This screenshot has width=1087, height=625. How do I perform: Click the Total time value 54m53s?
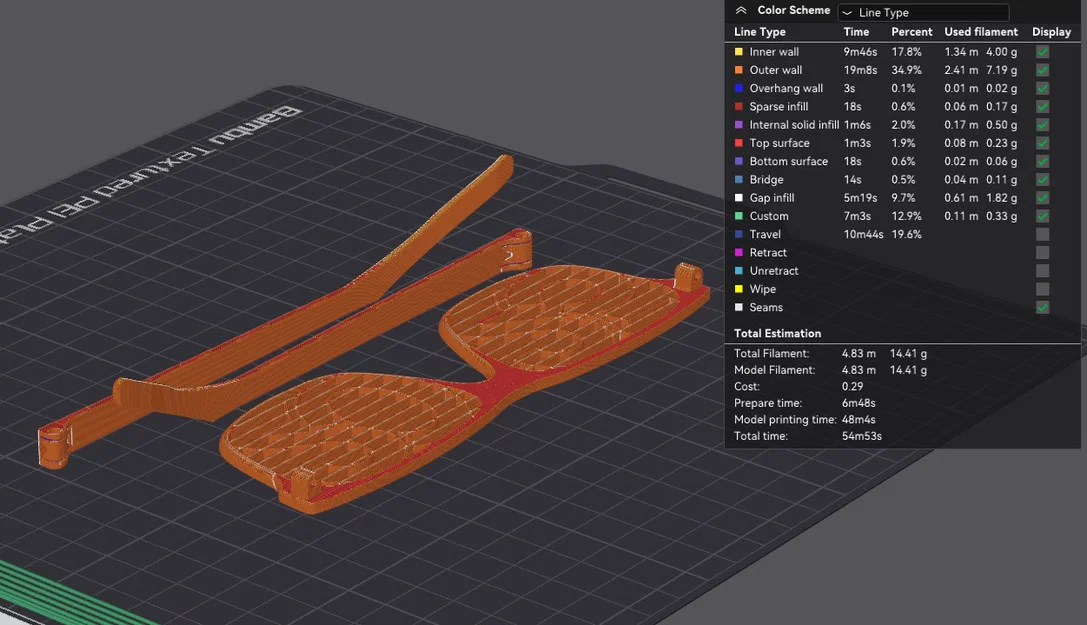[x=862, y=436]
